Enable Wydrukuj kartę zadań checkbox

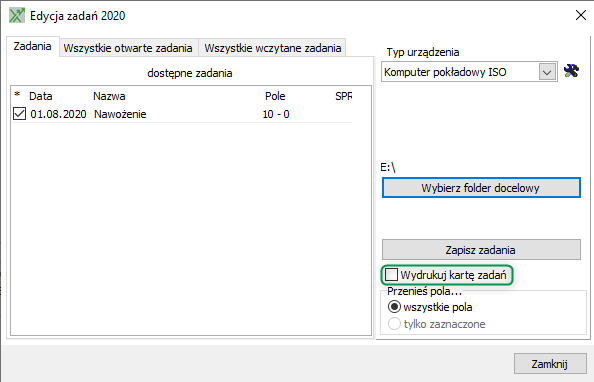(x=391, y=275)
